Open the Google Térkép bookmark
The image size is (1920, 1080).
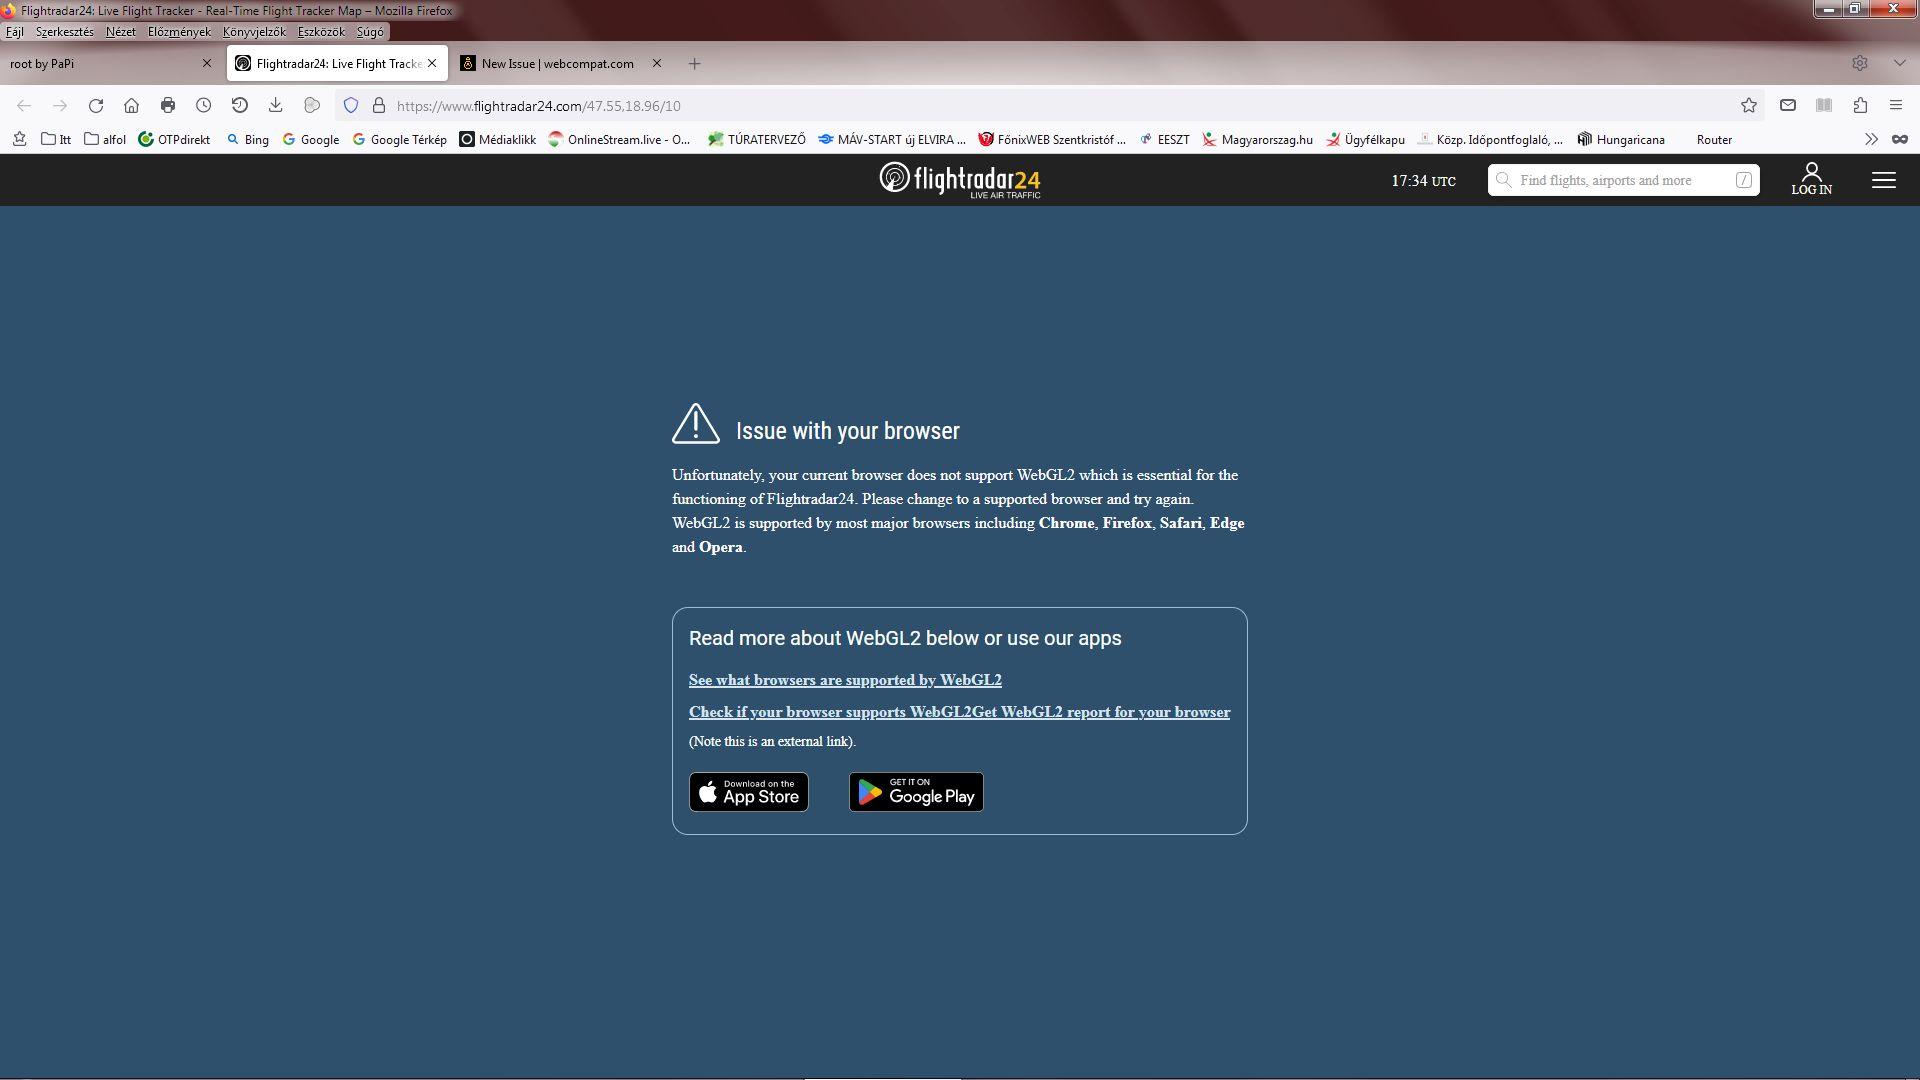[x=399, y=140]
